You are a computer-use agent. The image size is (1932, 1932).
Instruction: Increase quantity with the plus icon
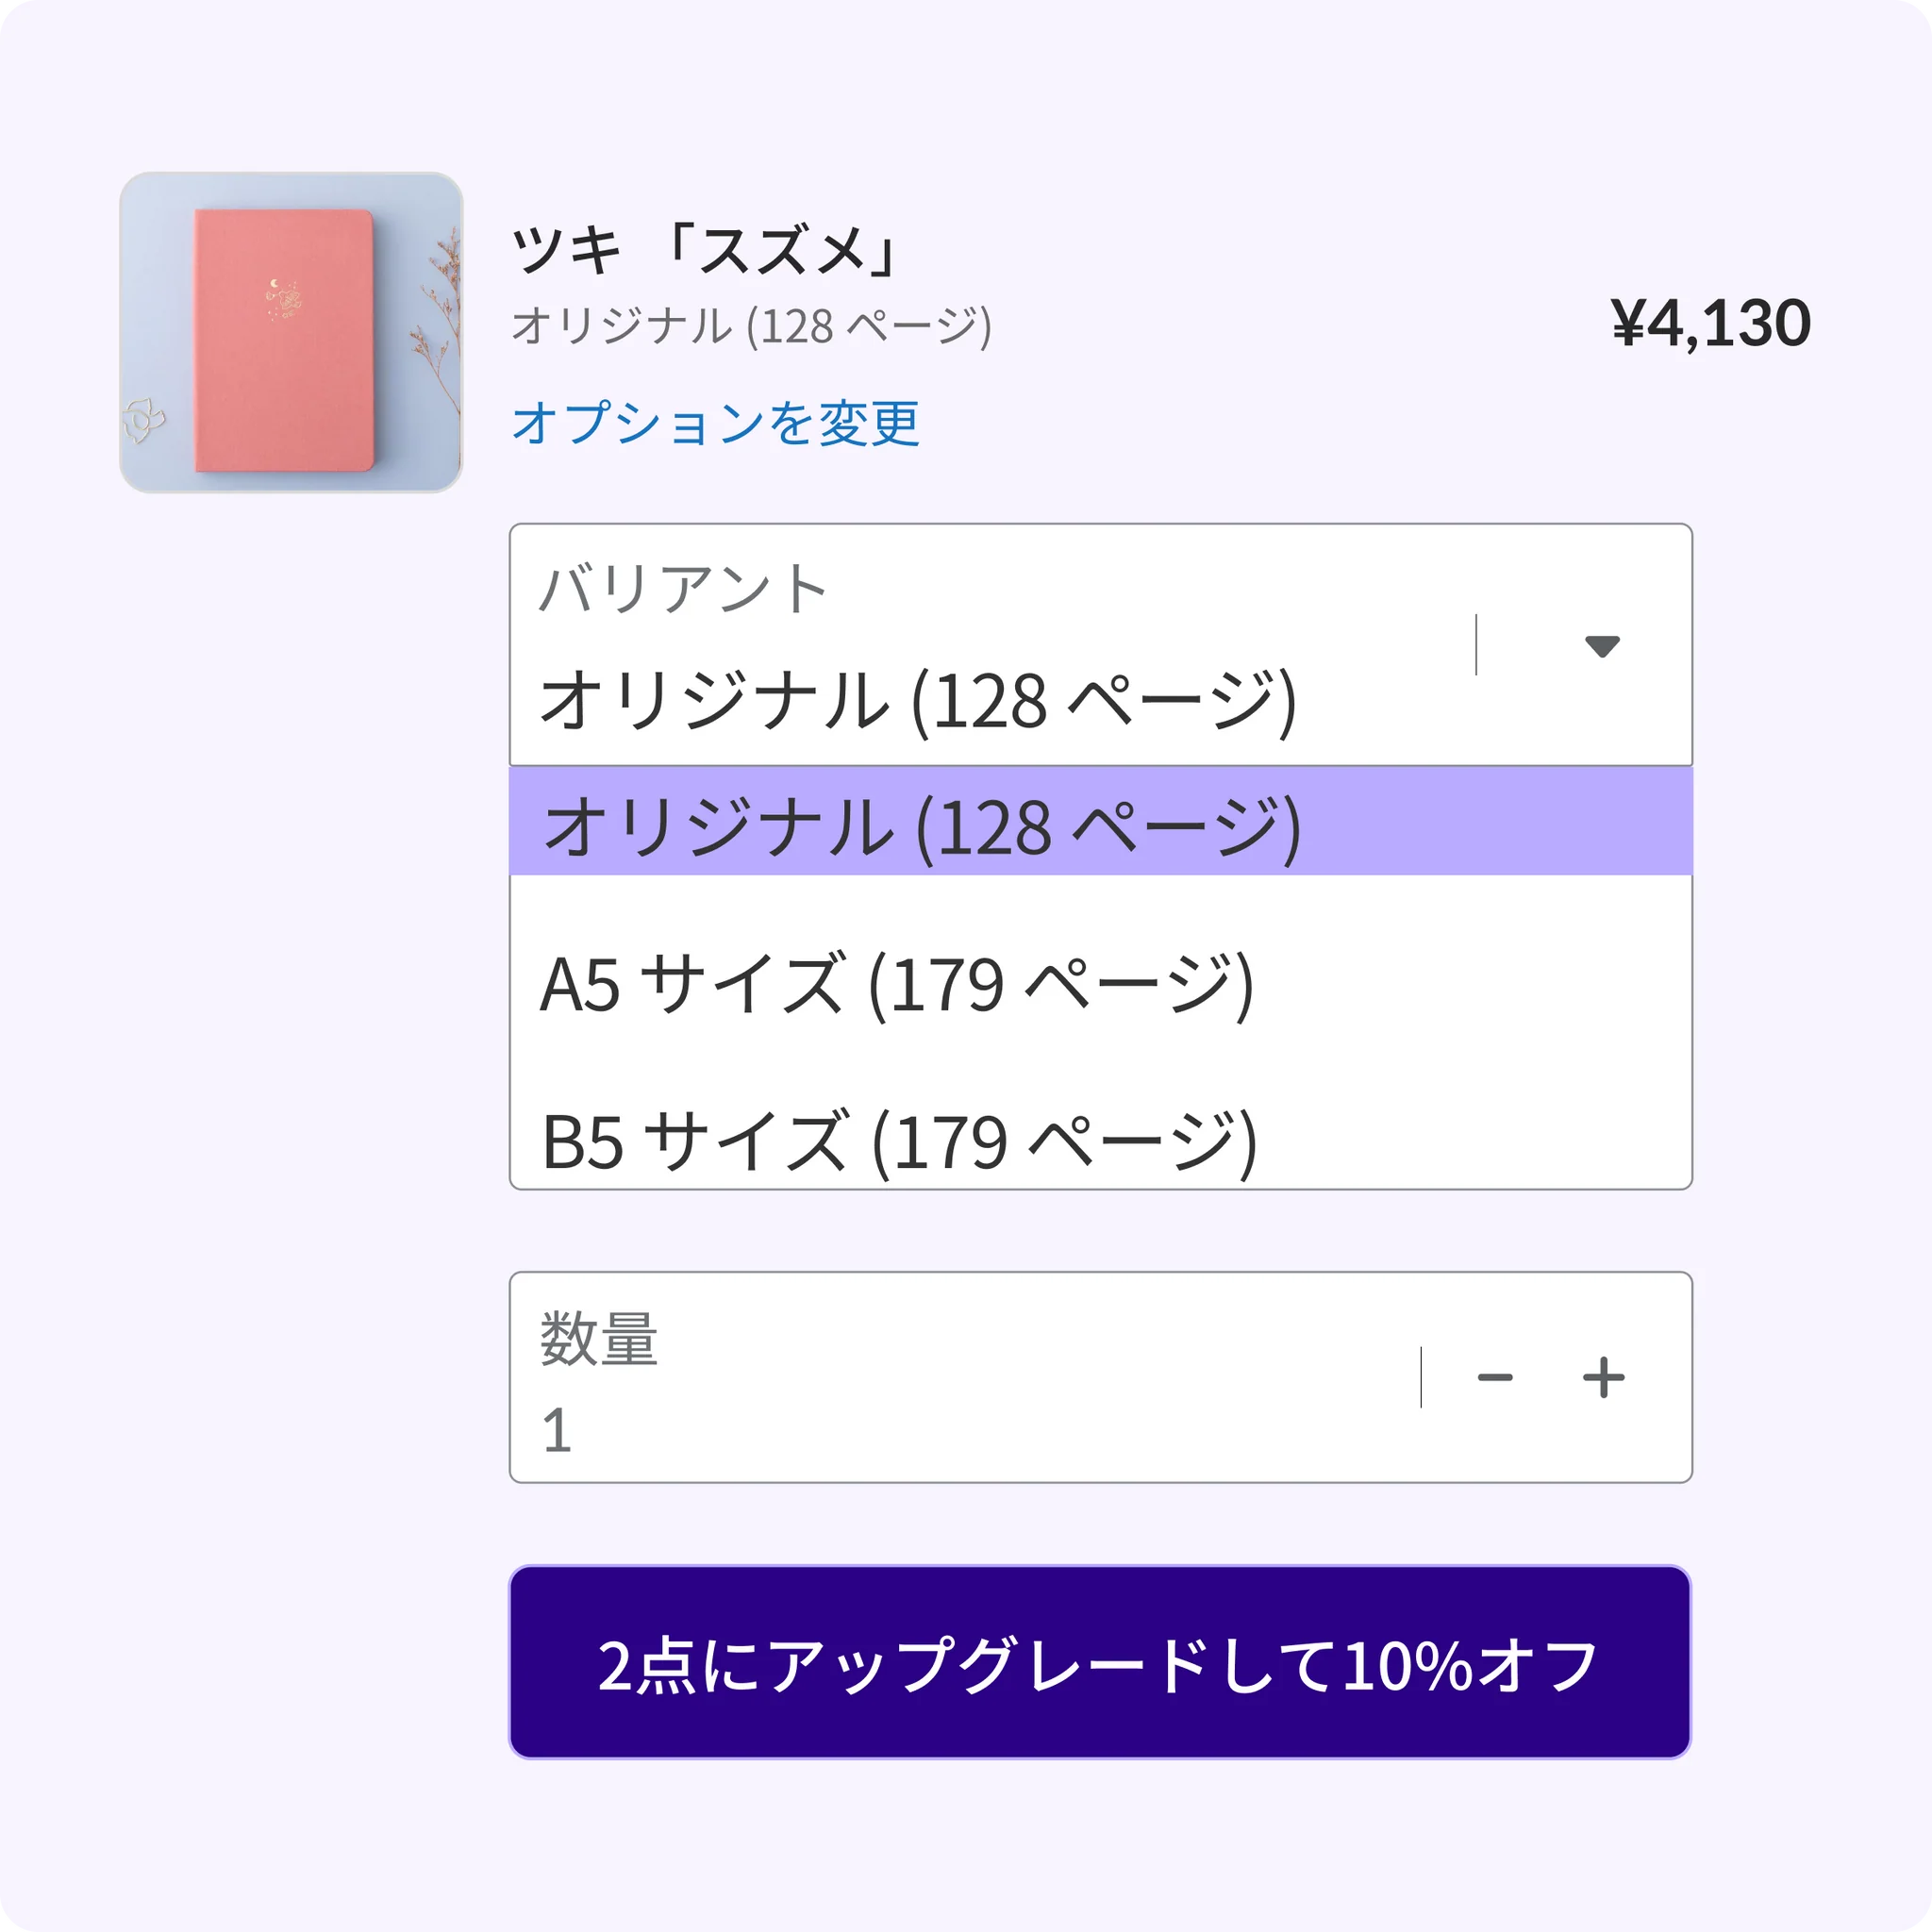[1603, 1377]
